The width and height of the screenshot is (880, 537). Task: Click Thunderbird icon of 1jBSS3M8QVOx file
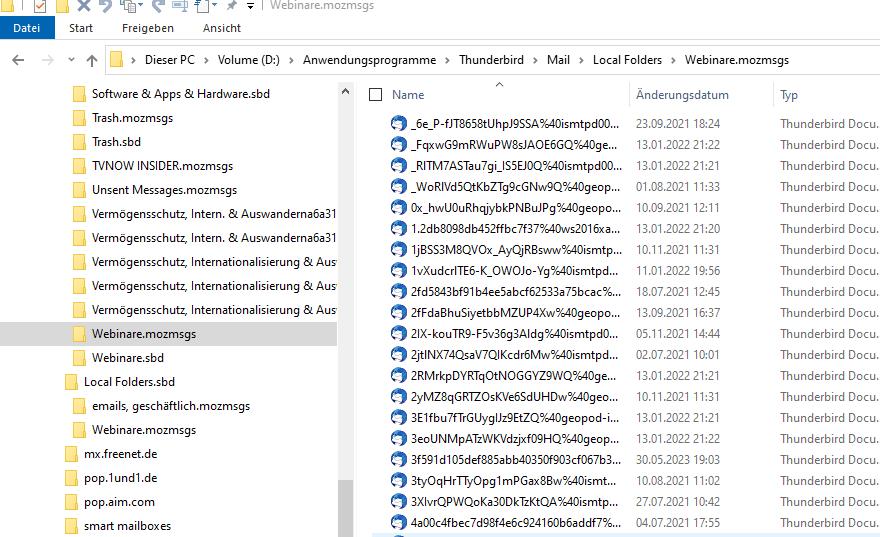pos(398,250)
